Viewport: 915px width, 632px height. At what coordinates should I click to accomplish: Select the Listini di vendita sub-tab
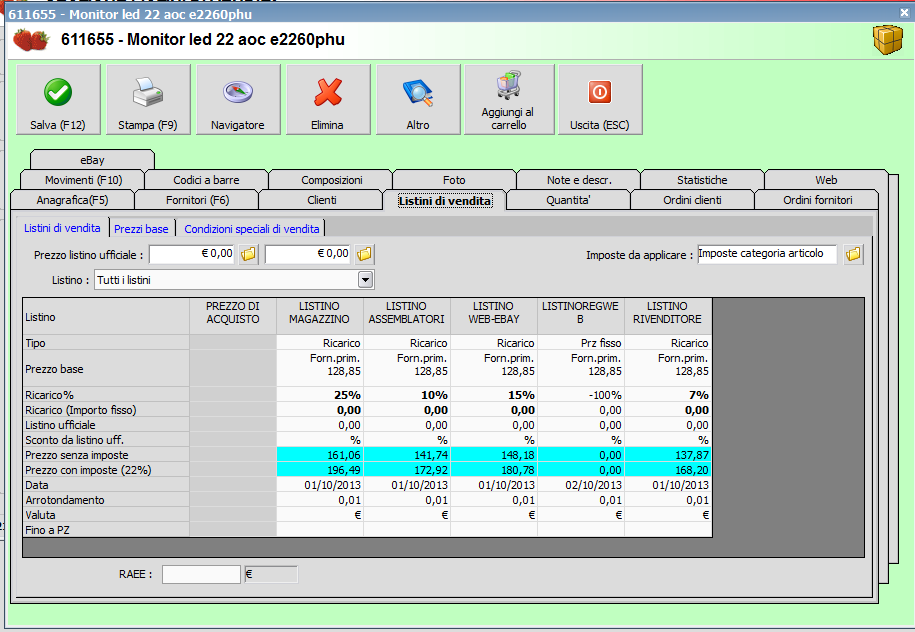pyautogui.click(x=62, y=228)
